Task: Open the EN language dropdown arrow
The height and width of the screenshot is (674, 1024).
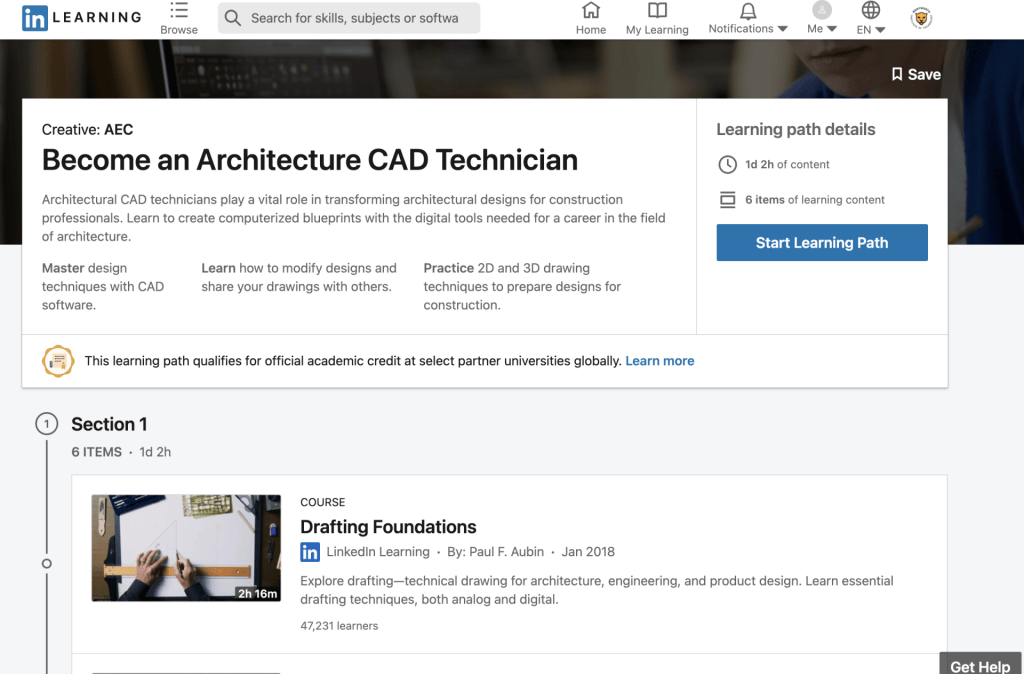Action: tap(880, 30)
